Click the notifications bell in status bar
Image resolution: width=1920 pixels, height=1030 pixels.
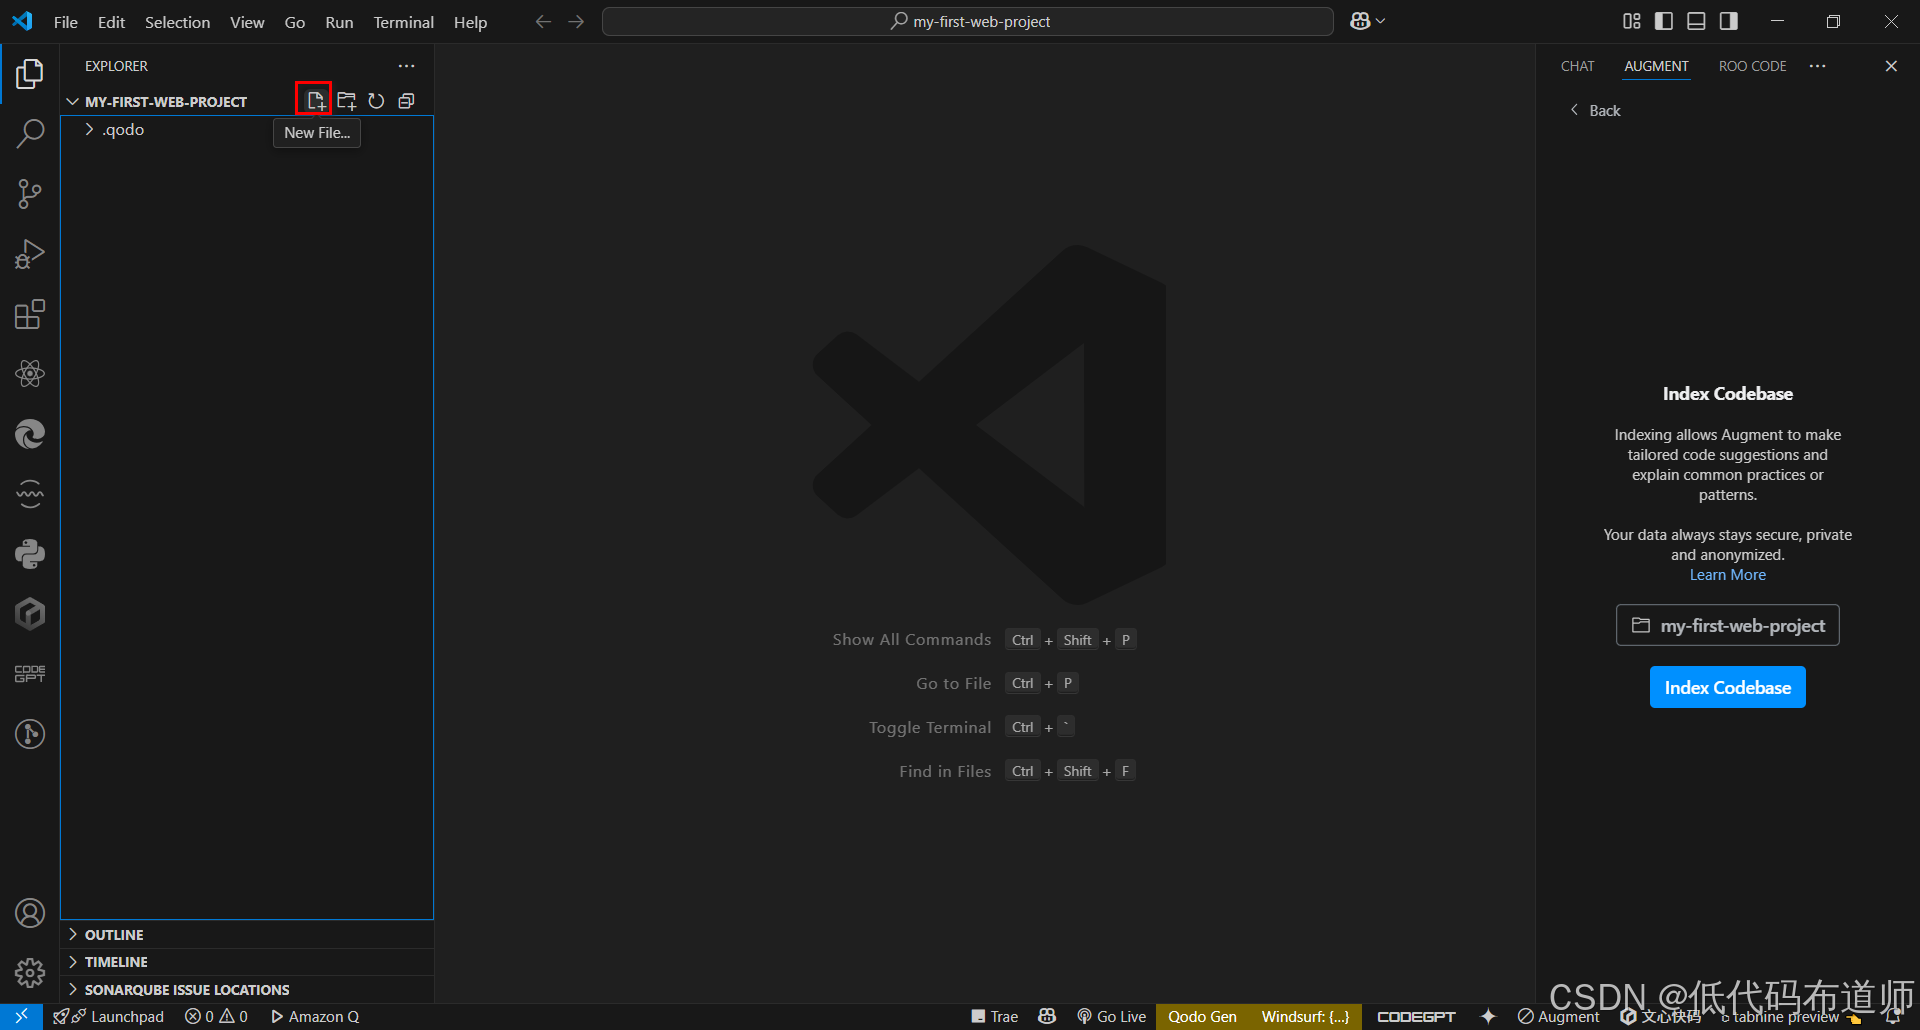[x=1893, y=1016]
